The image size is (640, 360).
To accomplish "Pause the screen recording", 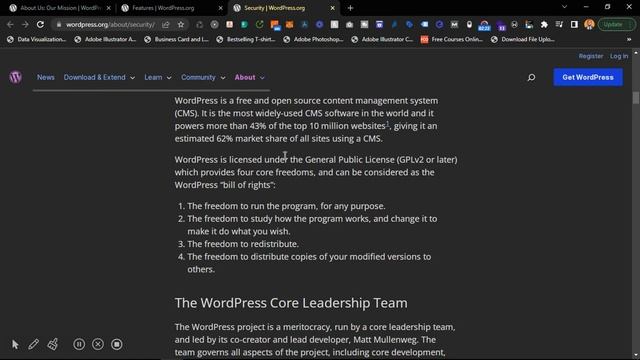I will (x=79, y=344).
